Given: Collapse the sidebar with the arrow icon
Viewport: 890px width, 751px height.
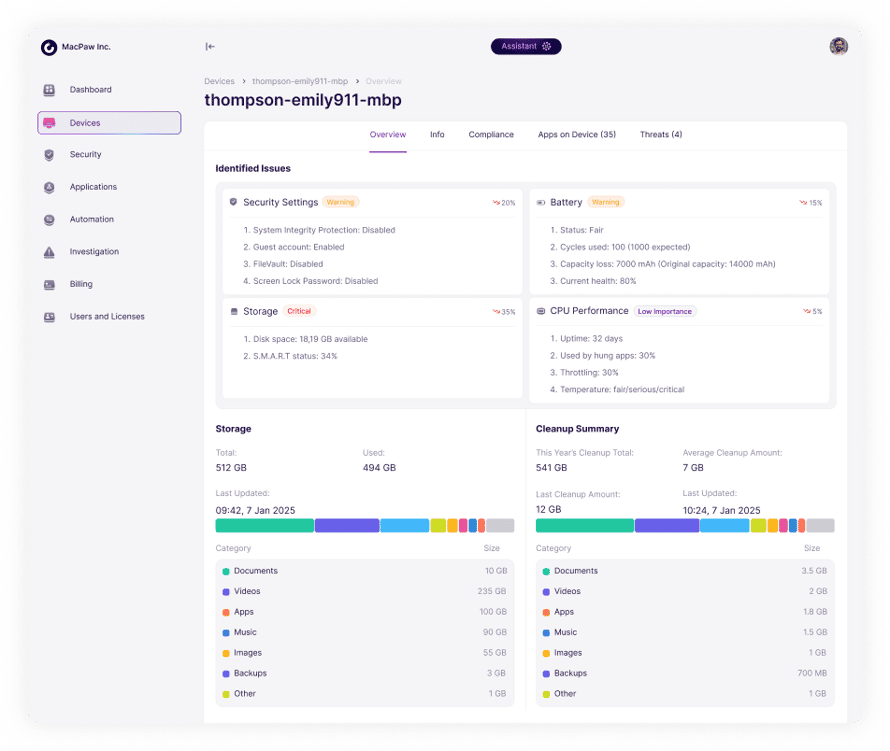Looking at the screenshot, I should click(x=210, y=46).
